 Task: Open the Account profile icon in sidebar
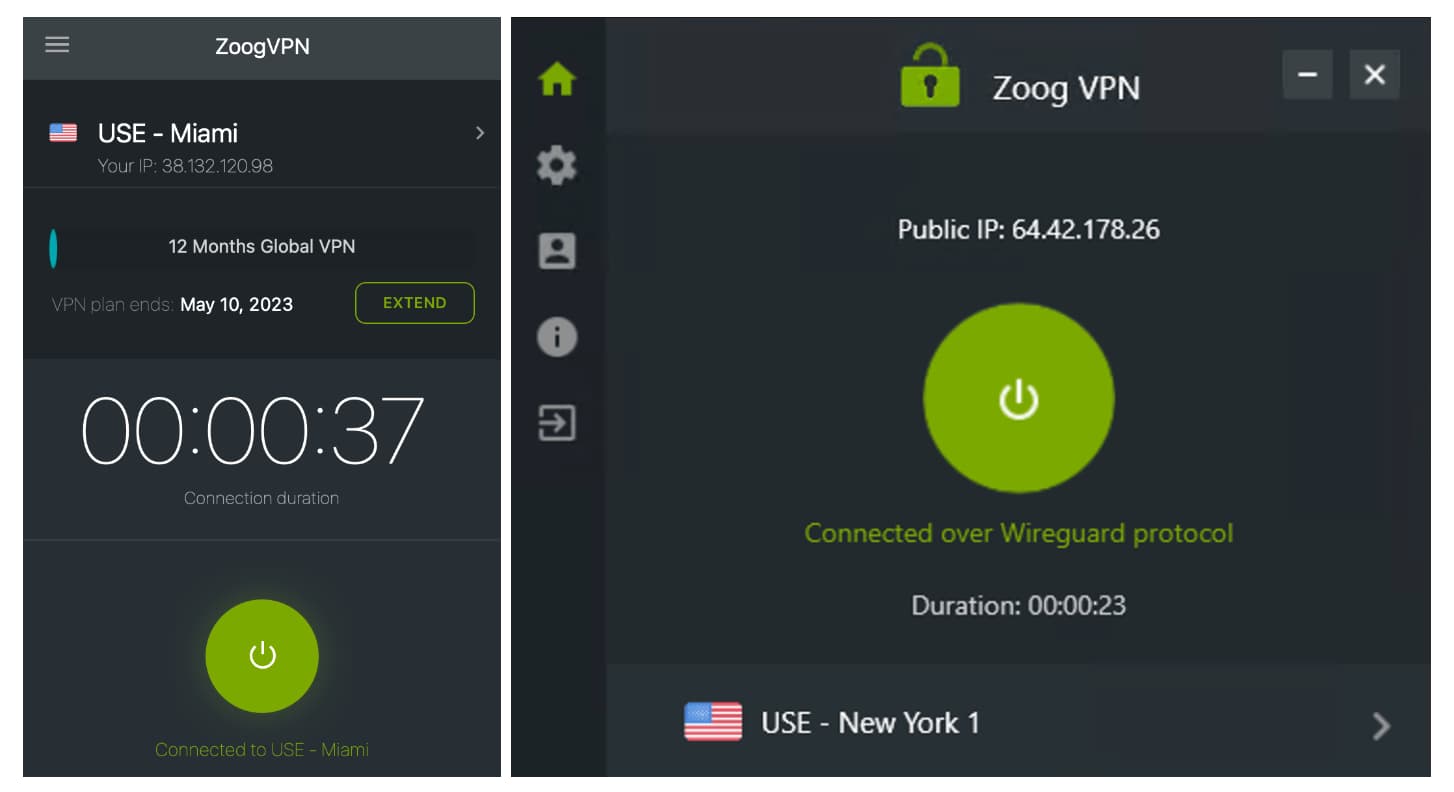pyautogui.click(x=557, y=251)
